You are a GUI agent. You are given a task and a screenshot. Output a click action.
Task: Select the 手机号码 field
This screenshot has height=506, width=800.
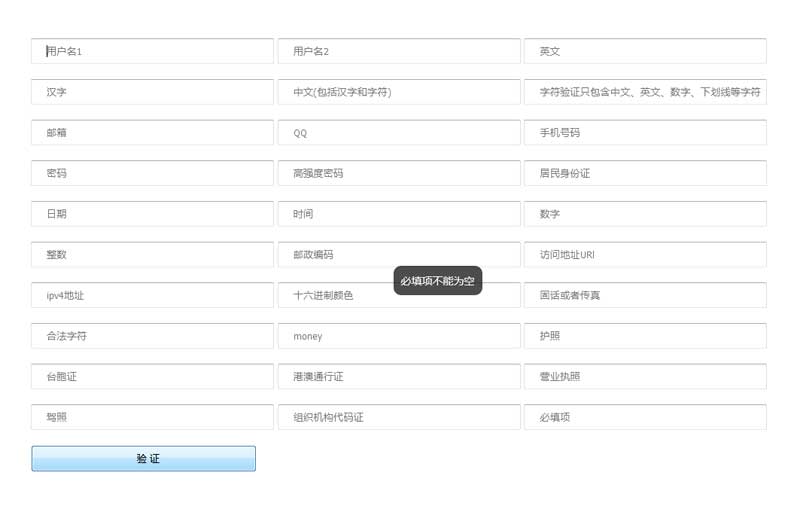coord(645,132)
